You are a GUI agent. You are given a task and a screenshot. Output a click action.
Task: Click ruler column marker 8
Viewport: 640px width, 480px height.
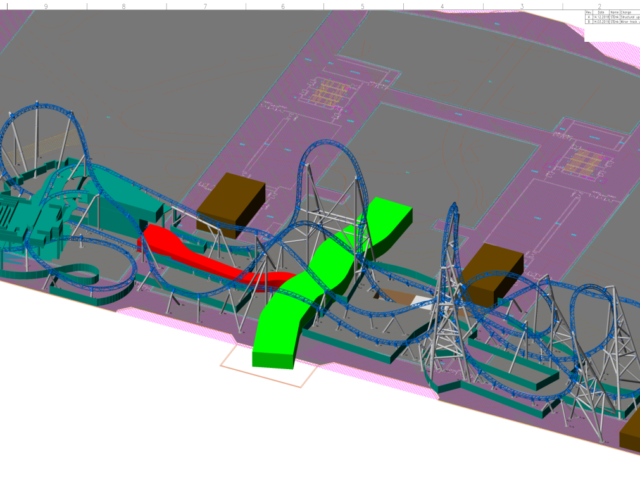124,6
